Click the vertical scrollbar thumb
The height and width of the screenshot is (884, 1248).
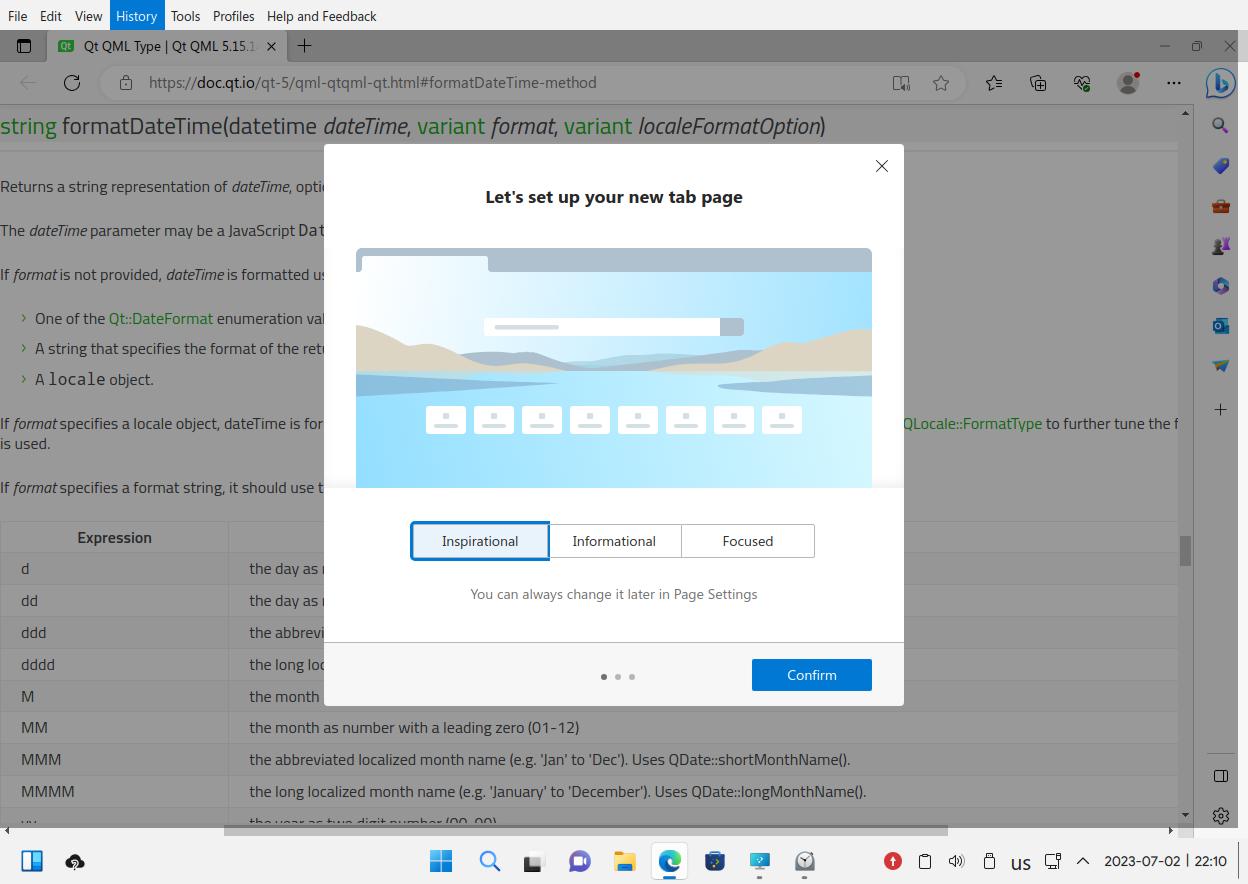click(1186, 550)
